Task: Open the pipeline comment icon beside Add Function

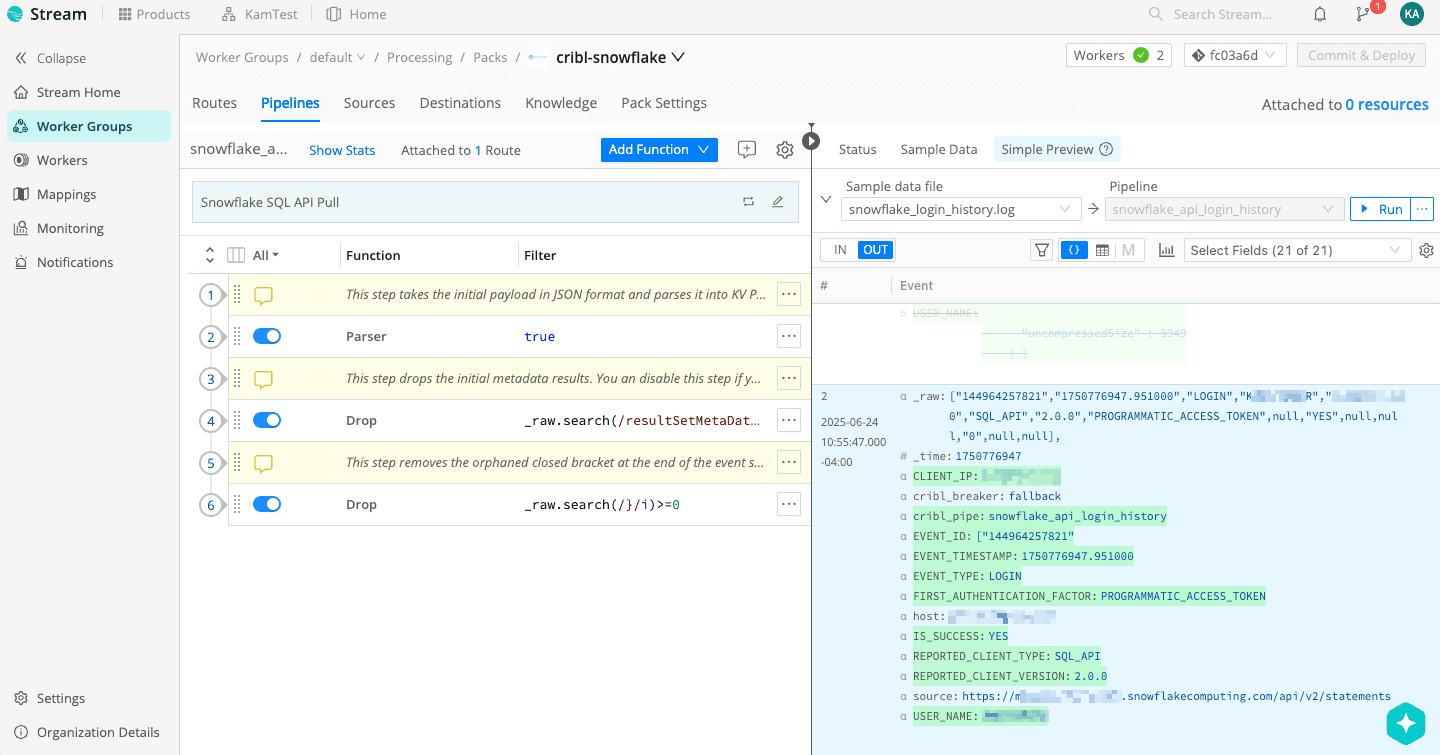Action: pos(746,150)
